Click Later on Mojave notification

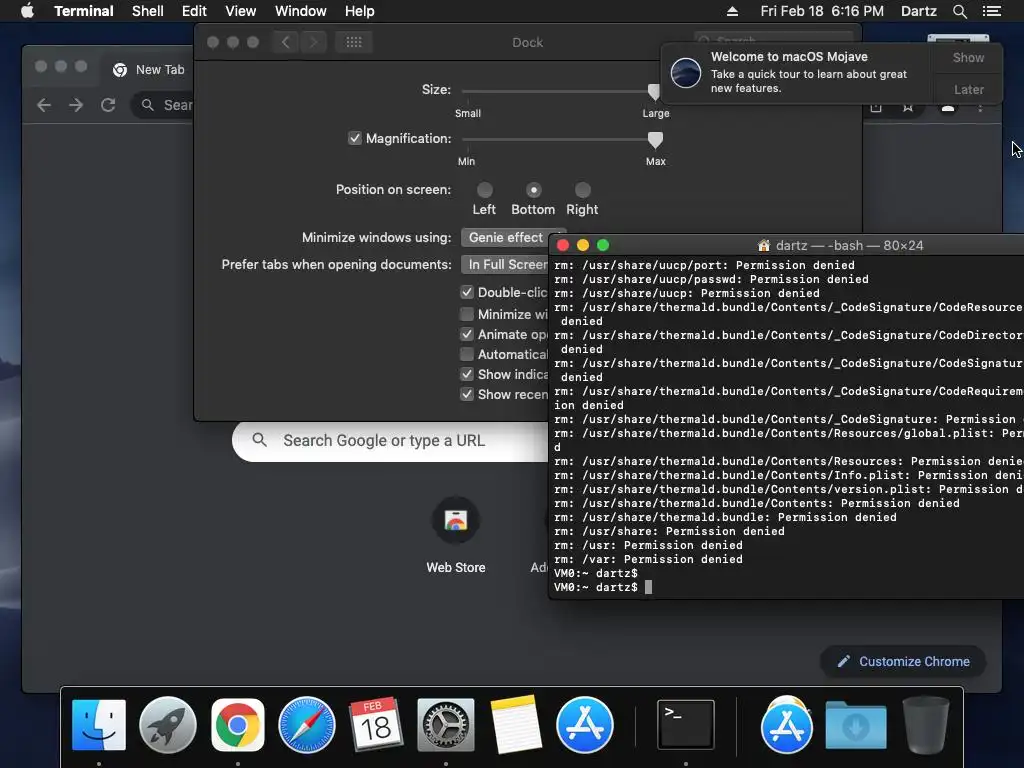pyautogui.click(x=968, y=89)
